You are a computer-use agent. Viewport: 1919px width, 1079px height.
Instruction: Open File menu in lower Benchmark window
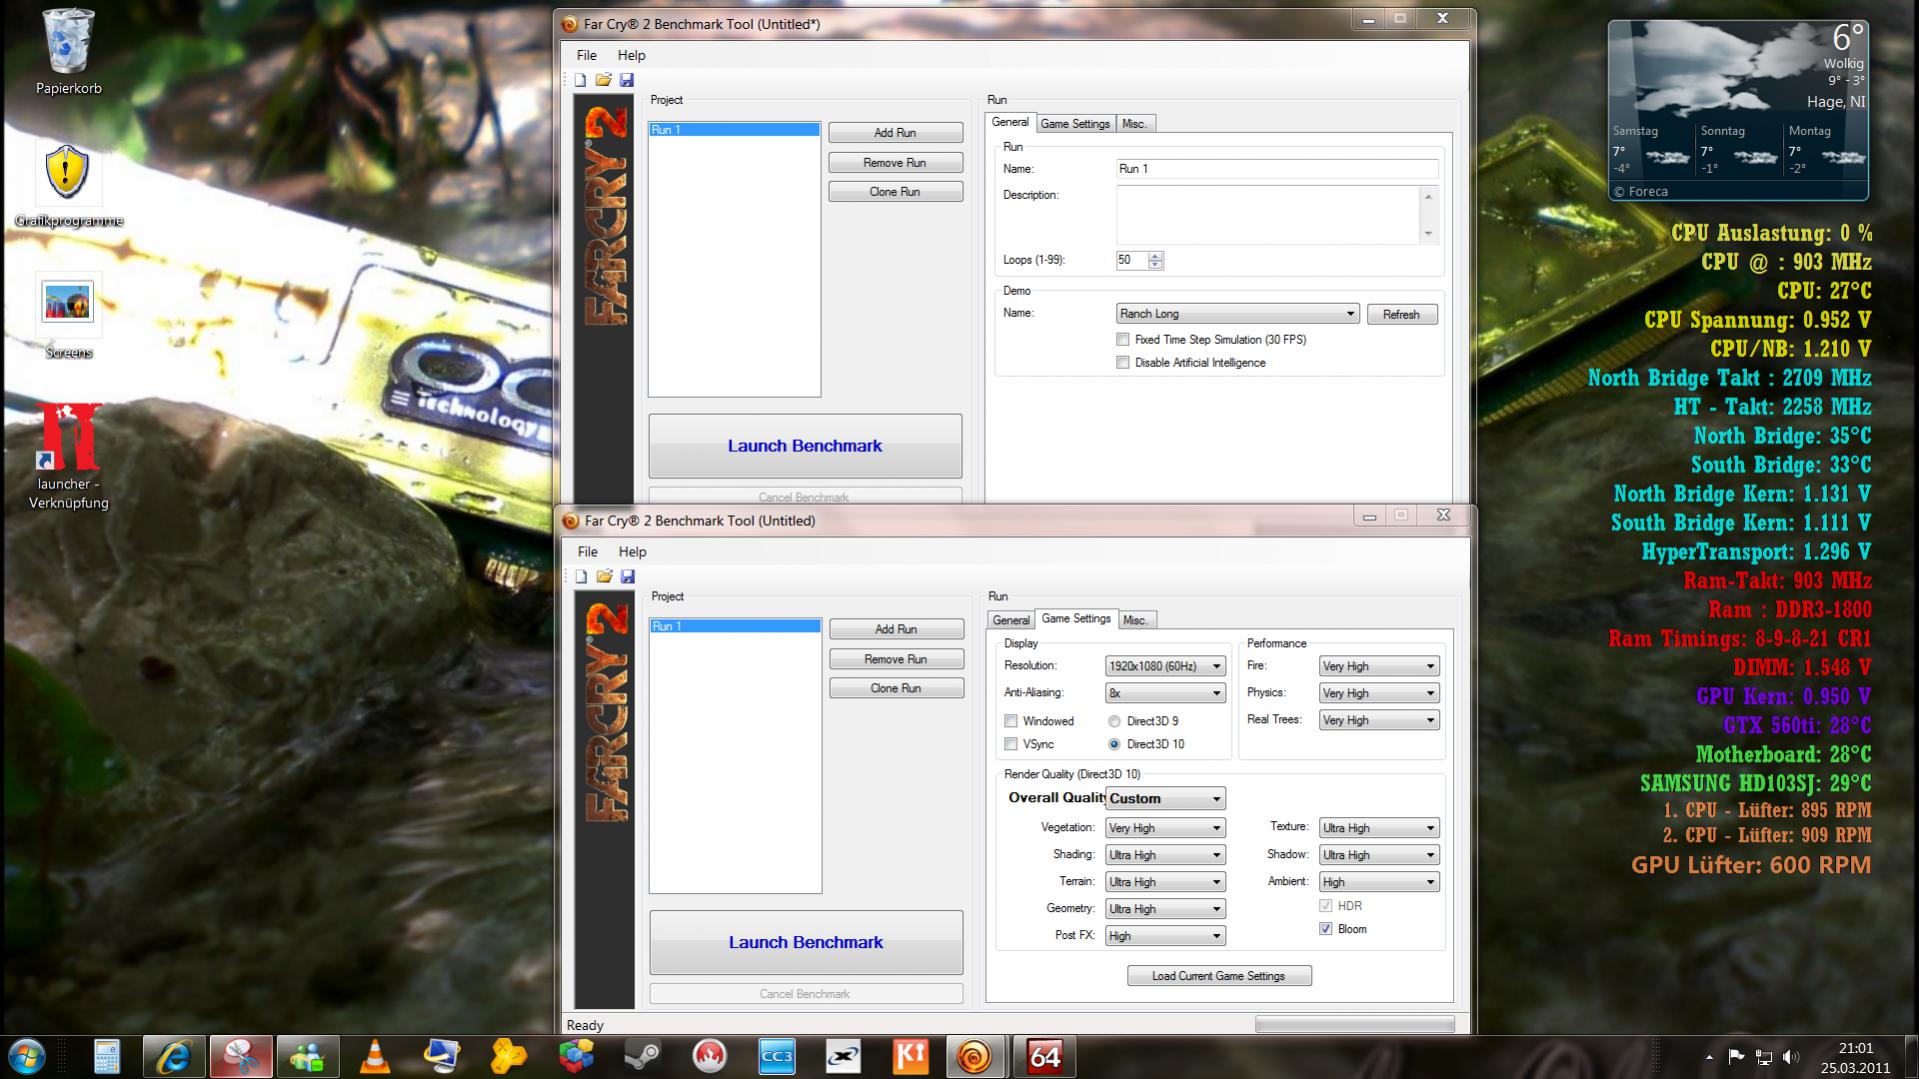coord(587,552)
